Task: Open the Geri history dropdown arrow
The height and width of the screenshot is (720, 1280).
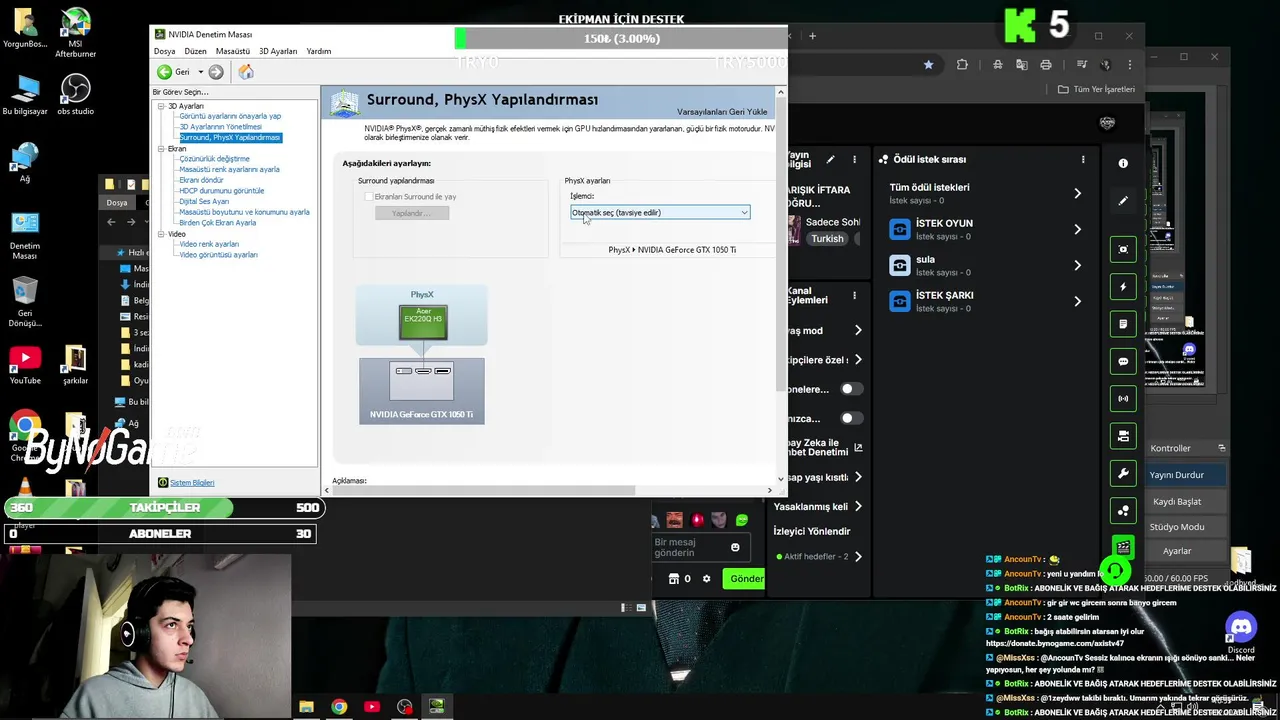Action: (x=200, y=72)
